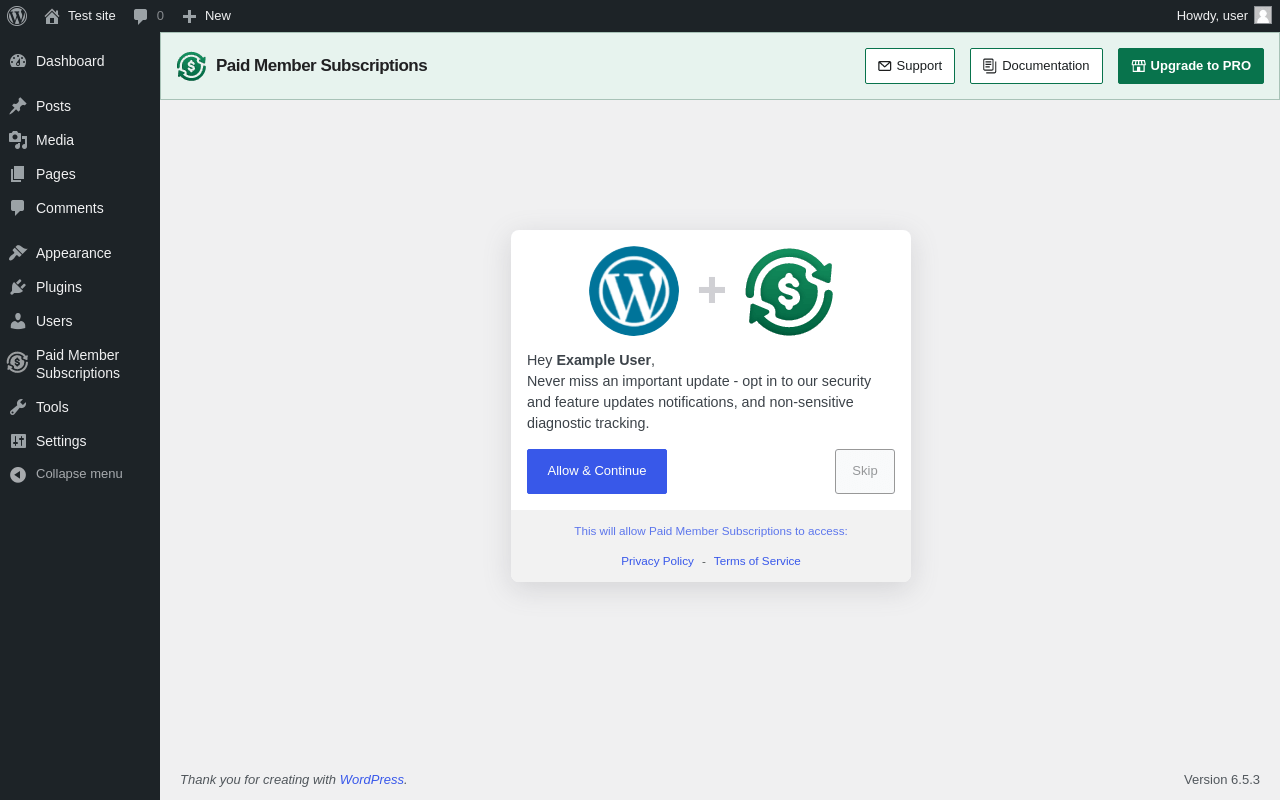Open the user avatar in admin bar
Viewport: 1280px width, 800px height.
[1263, 15]
